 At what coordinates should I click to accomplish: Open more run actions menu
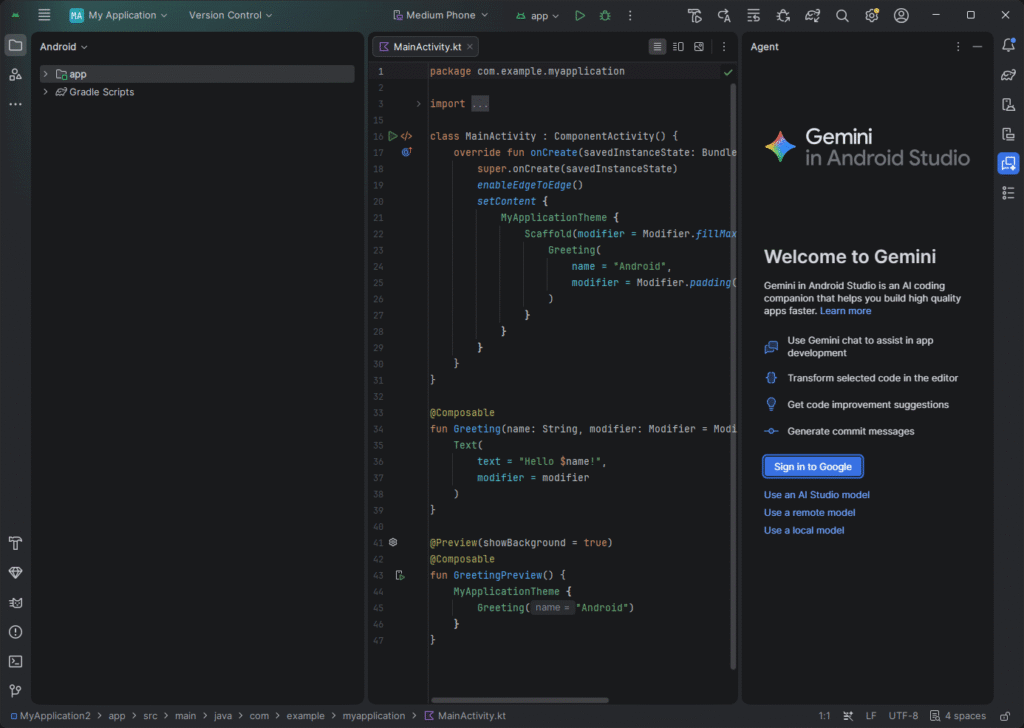pos(630,15)
